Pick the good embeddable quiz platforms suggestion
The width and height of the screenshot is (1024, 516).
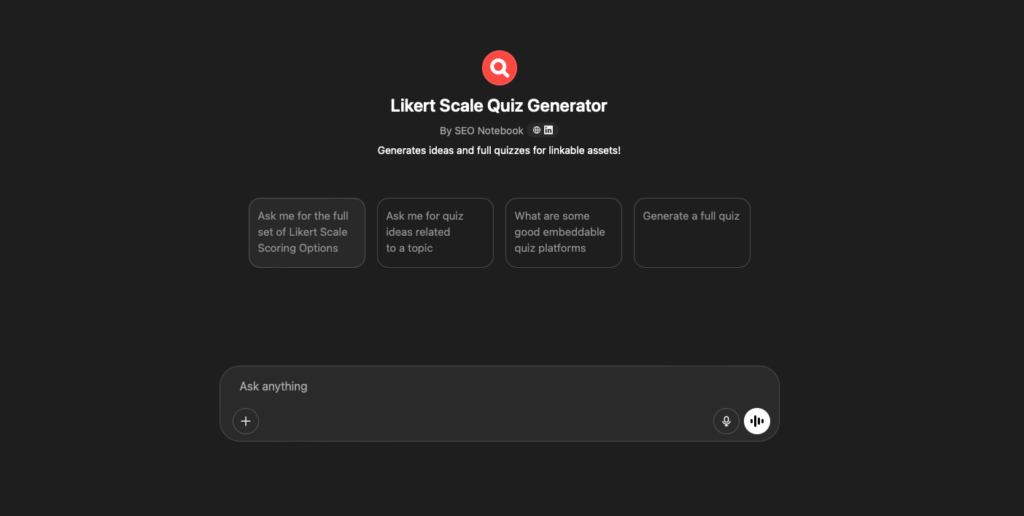coord(564,233)
